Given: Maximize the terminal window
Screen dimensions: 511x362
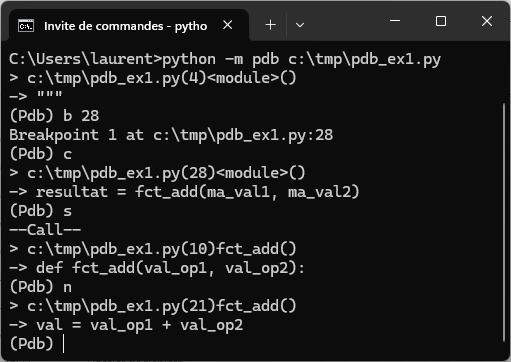Looking at the screenshot, I should pos(441,21).
